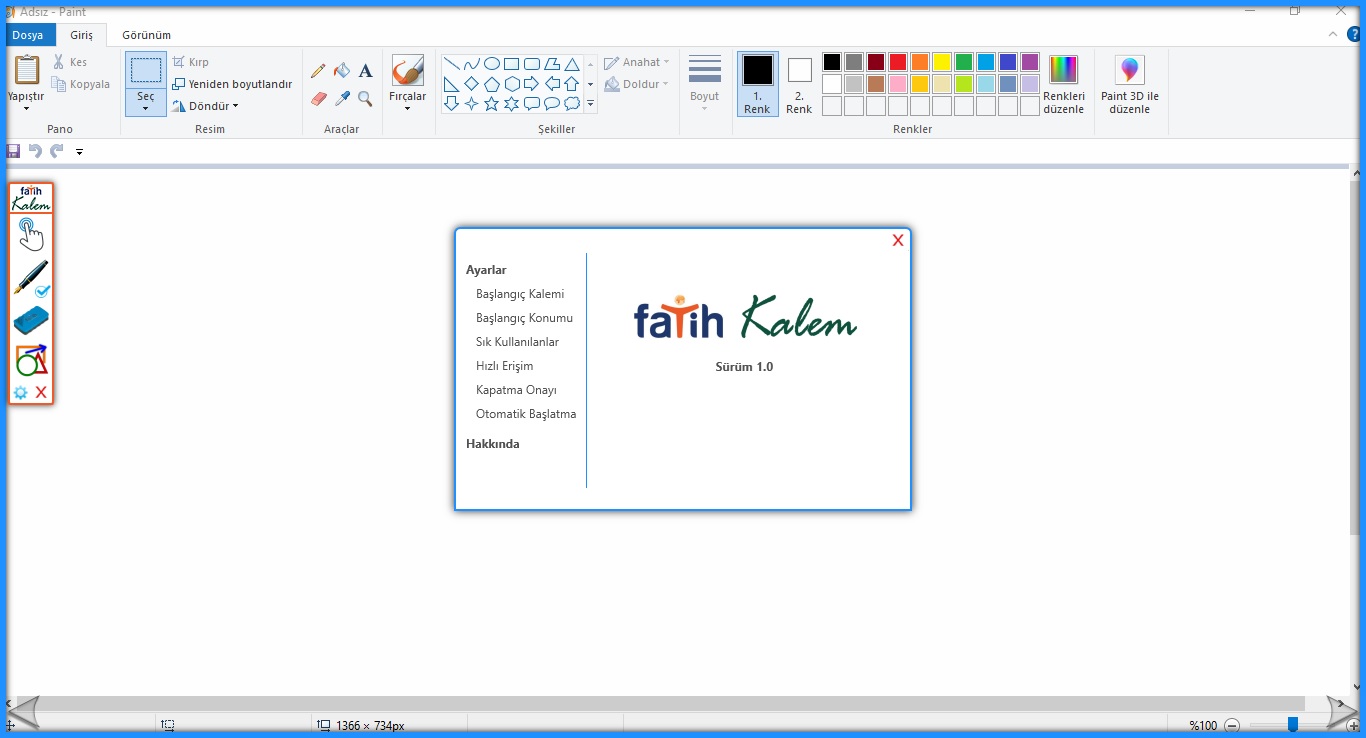Select the Fatih Kalem pen tool
This screenshot has width=1366, height=738.
tap(31, 279)
